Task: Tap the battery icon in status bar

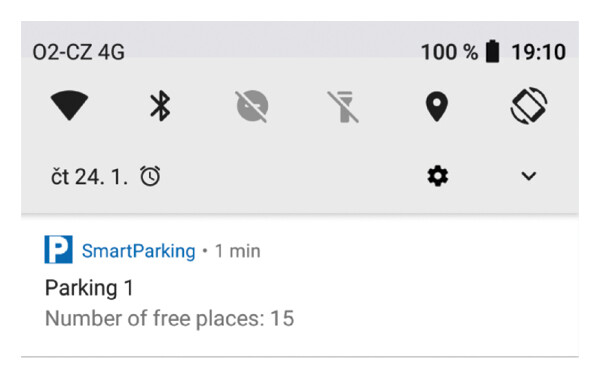Action: point(492,51)
